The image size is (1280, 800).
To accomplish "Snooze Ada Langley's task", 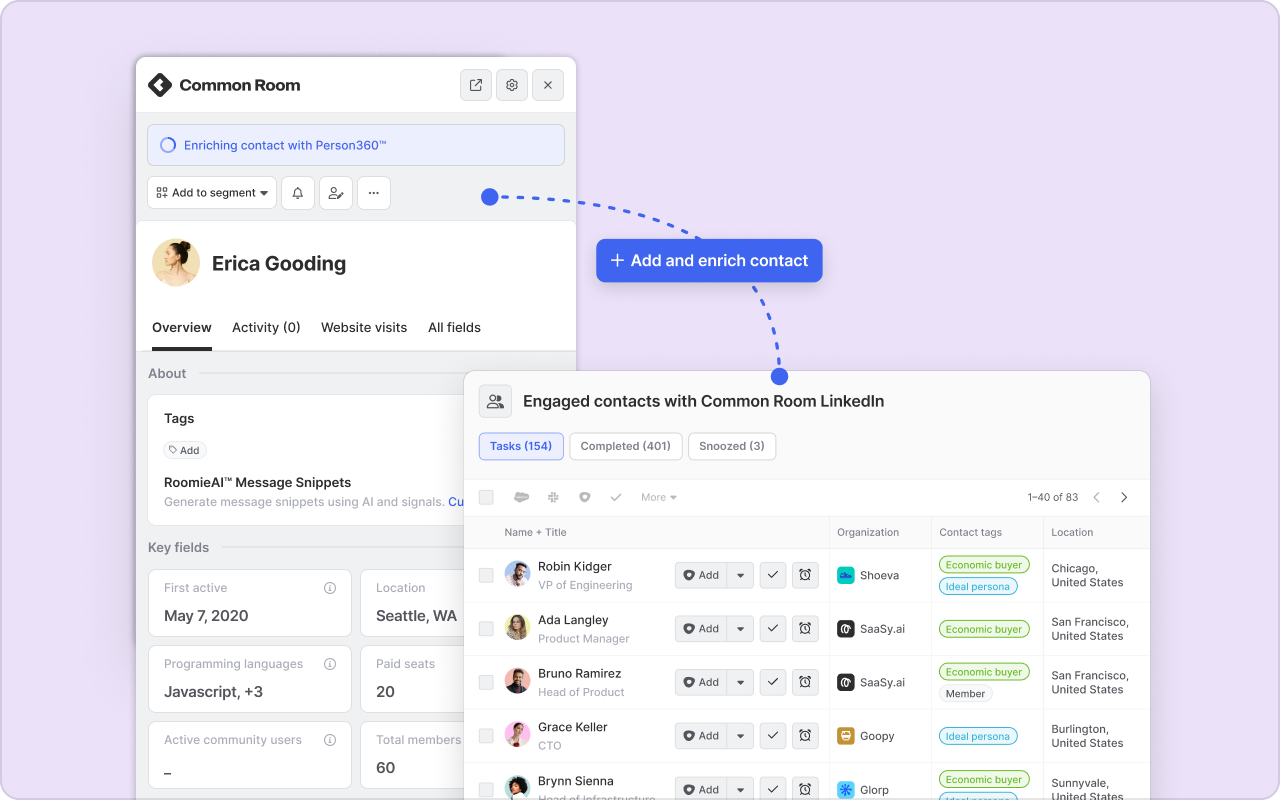I will click(x=805, y=629).
